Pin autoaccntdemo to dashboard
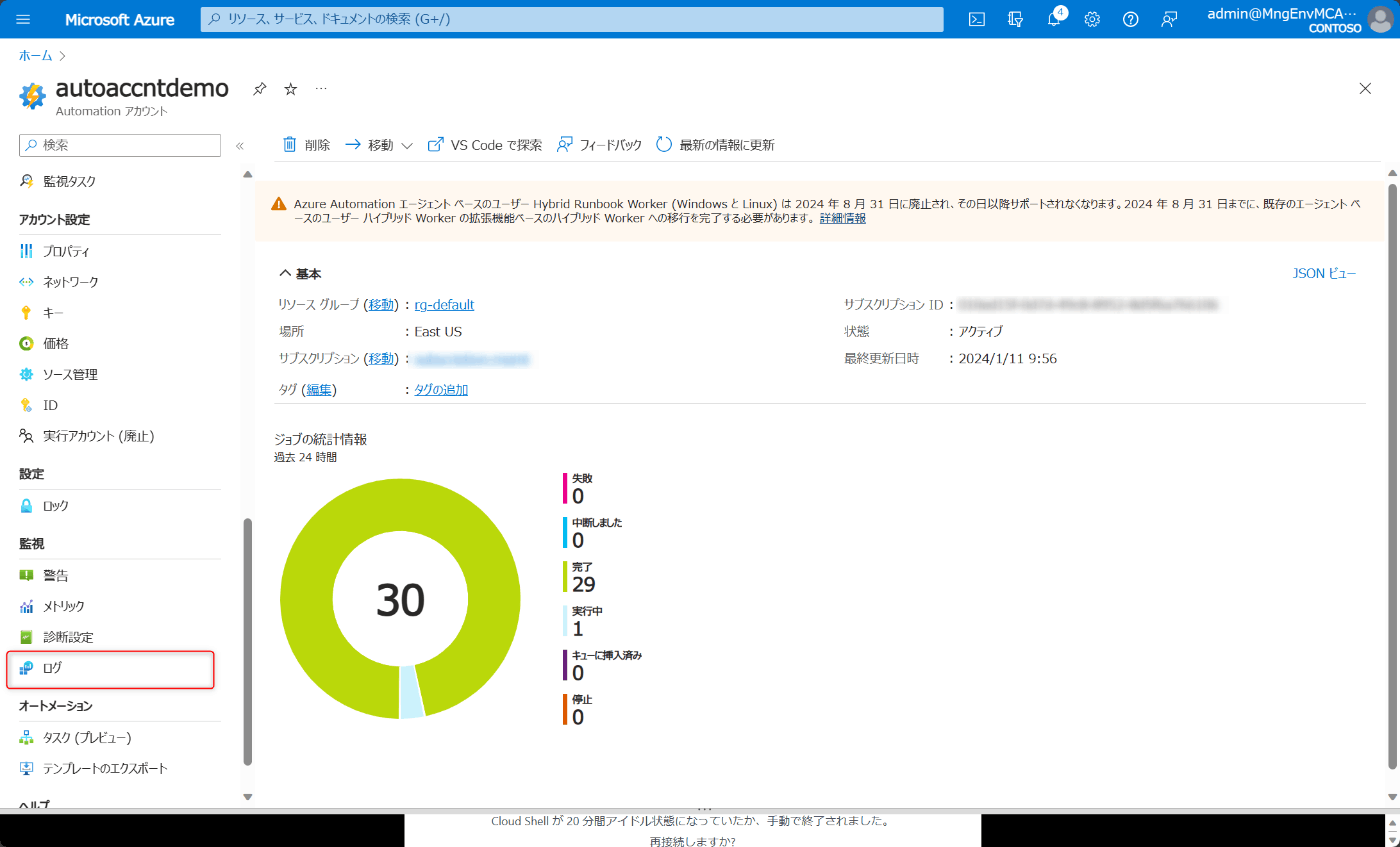Viewport: 1400px width, 847px height. click(260, 89)
